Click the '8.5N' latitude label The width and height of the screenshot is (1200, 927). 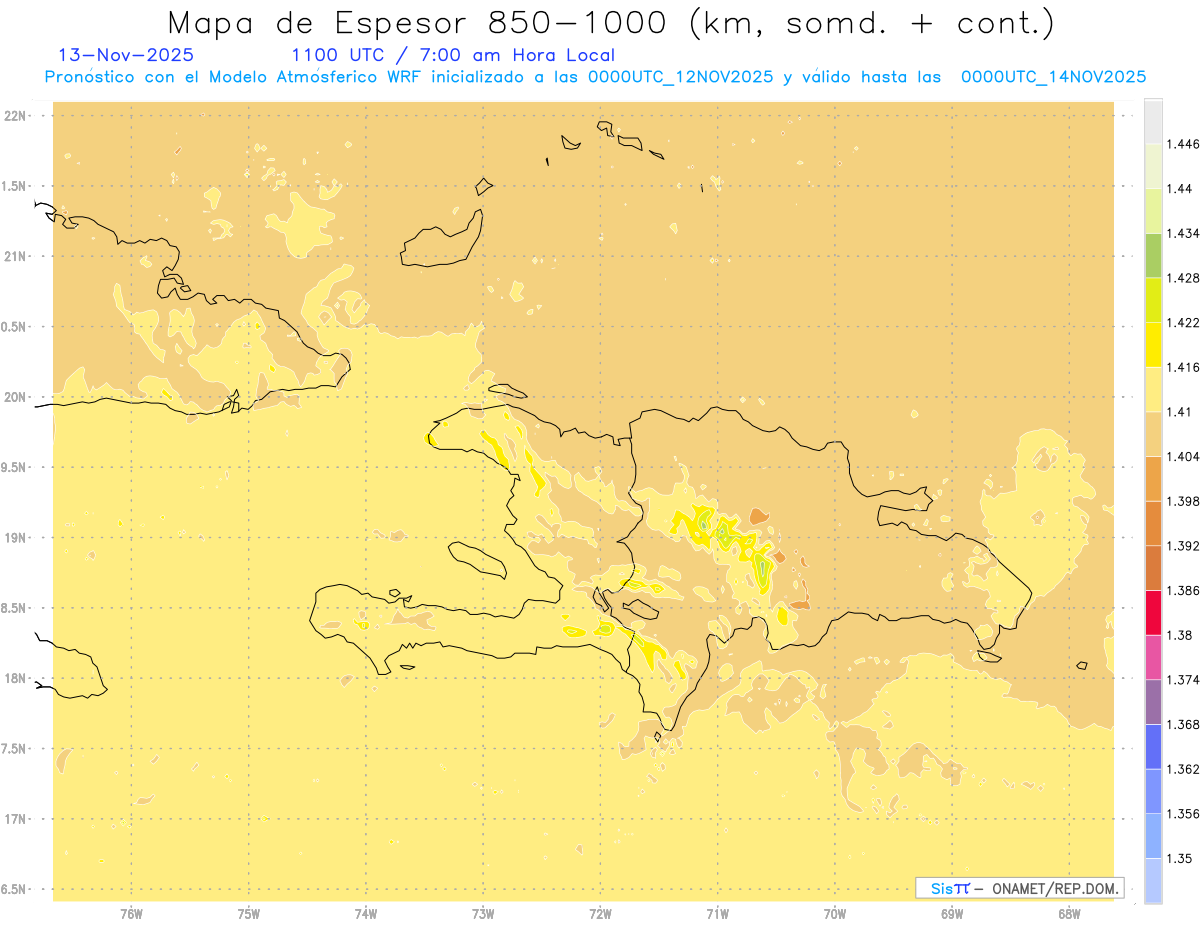14,608
